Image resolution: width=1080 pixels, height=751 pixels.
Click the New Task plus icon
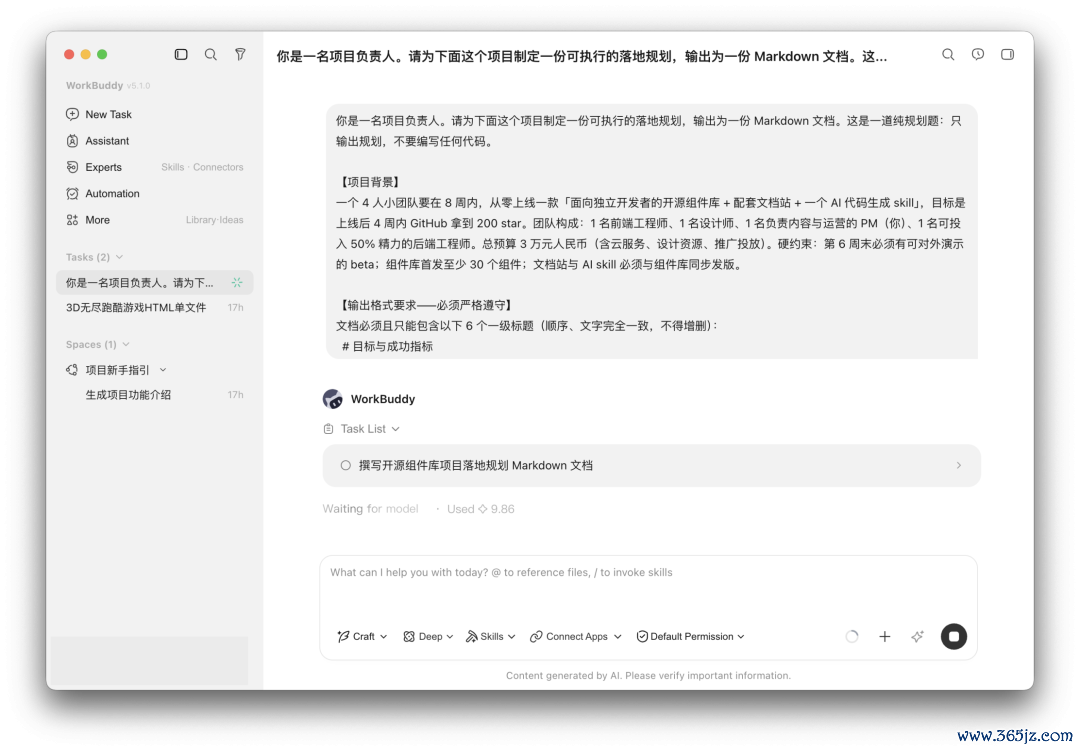(x=72, y=114)
